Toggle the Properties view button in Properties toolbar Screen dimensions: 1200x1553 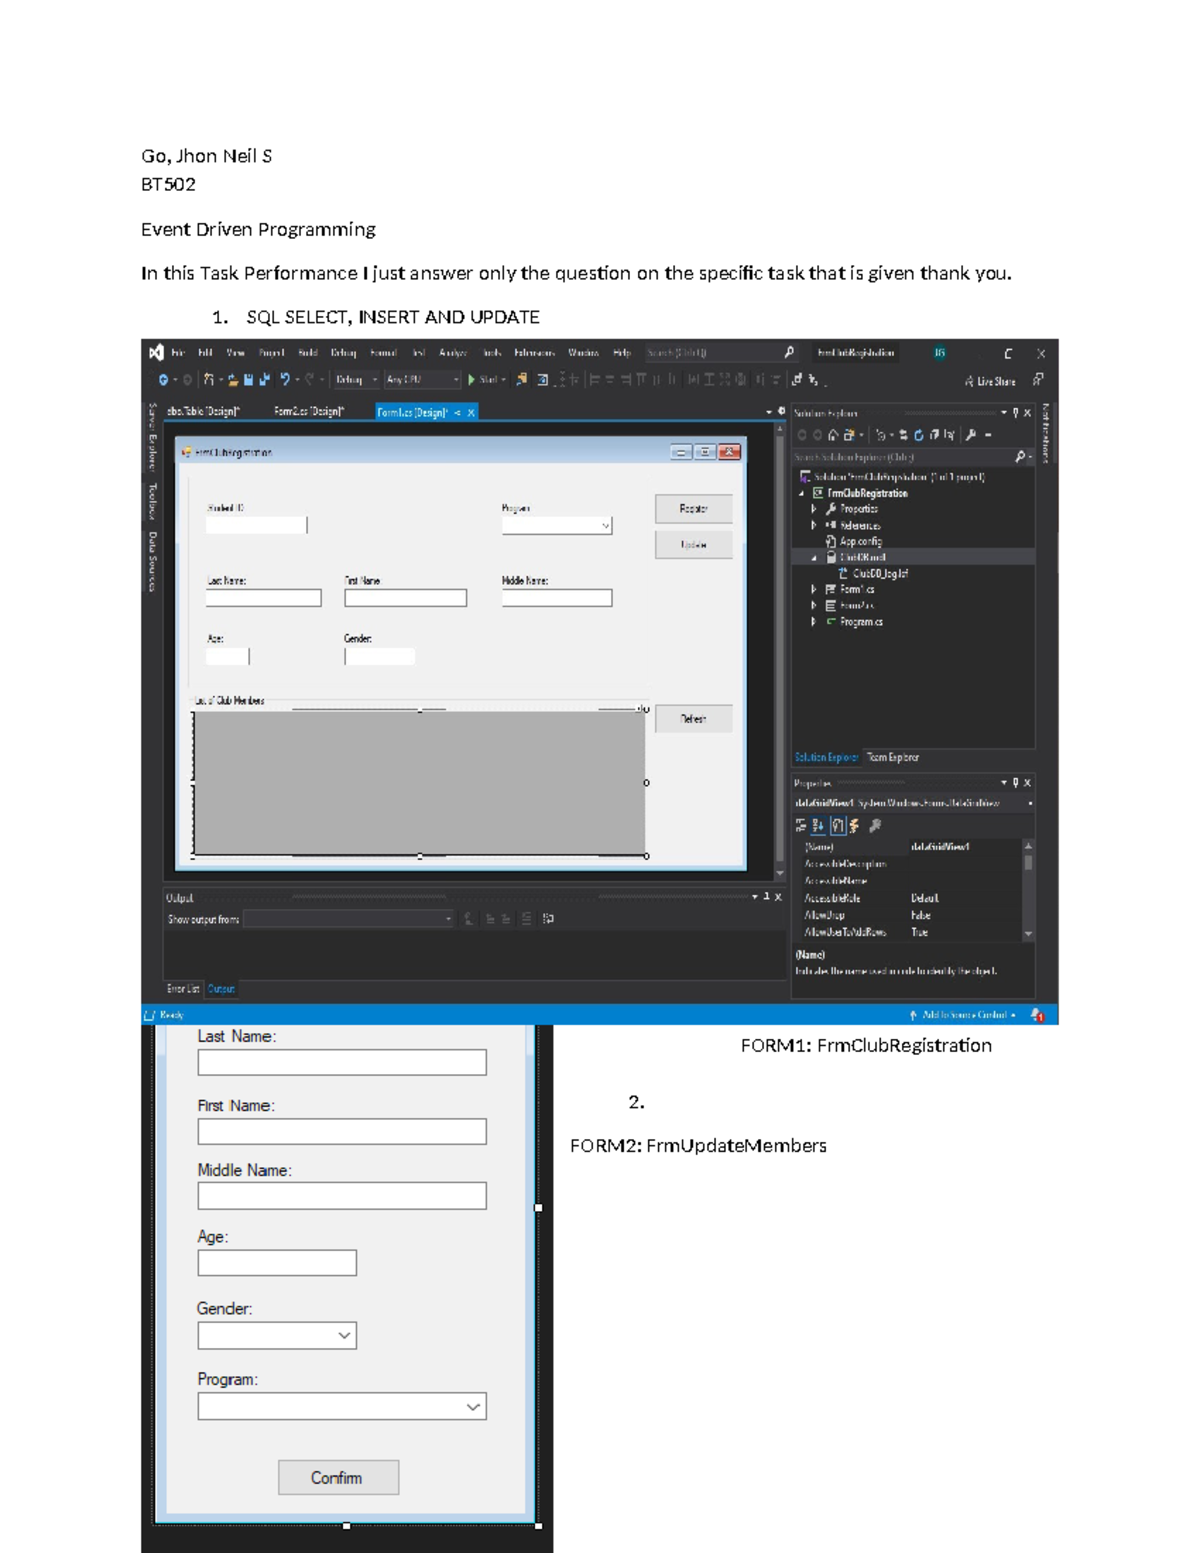pos(837,826)
